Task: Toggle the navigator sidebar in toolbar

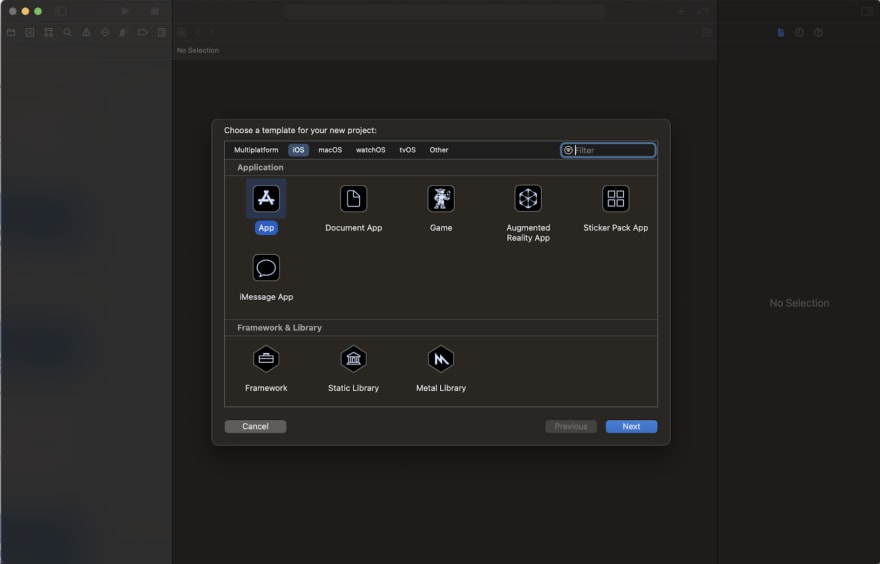Action: [x=61, y=11]
